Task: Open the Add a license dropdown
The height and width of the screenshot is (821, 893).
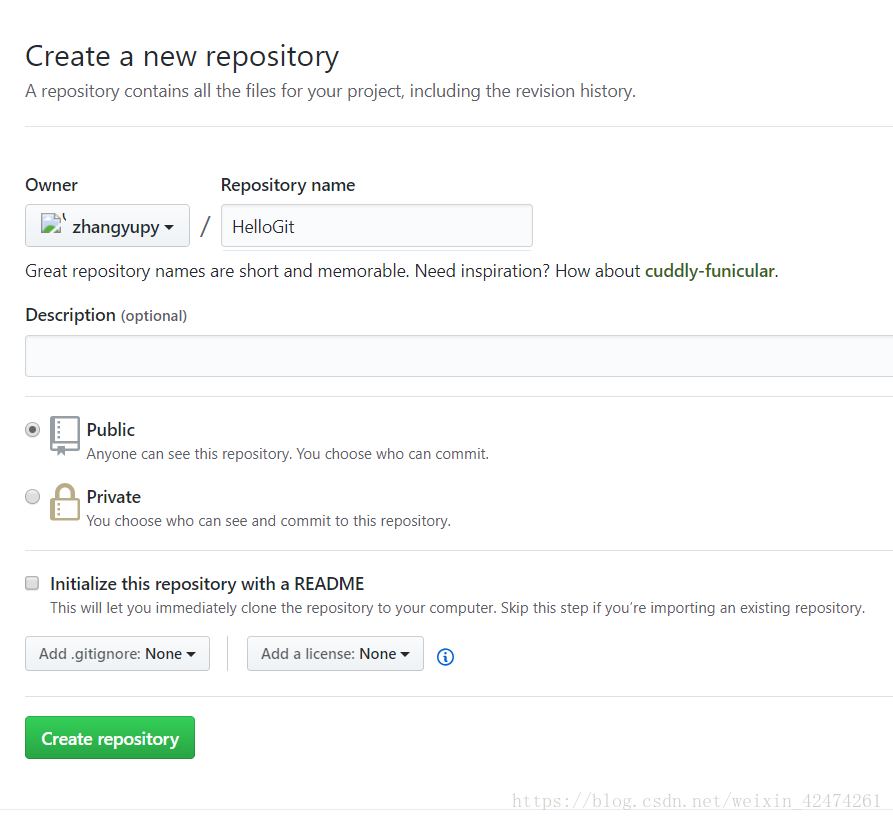Action: coord(335,654)
